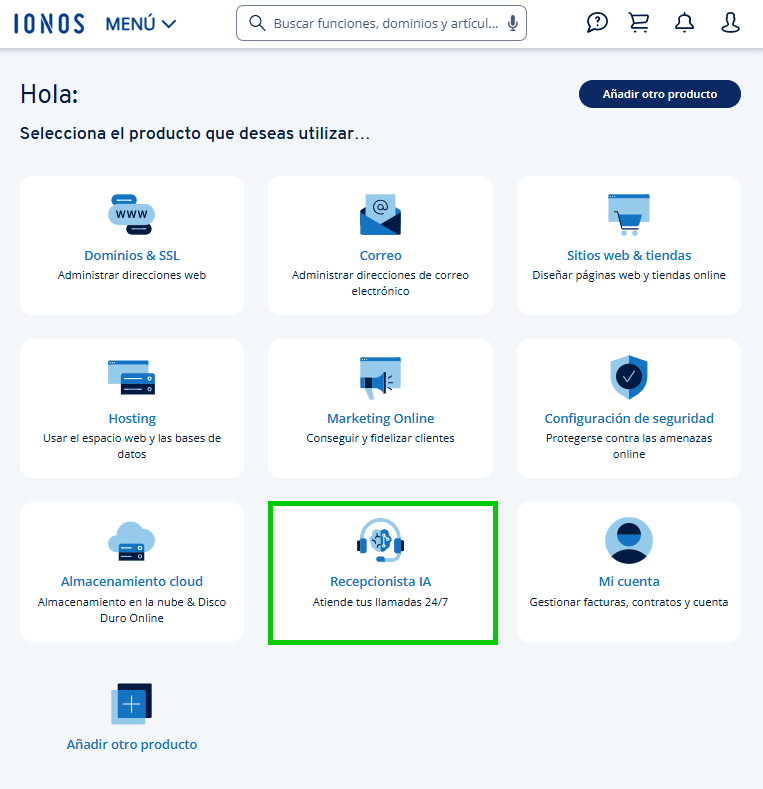Viewport: 763px width, 789px height.
Task: Click 'Diseñar páginas web y tiendas online' text
Action: pyautogui.click(x=629, y=275)
